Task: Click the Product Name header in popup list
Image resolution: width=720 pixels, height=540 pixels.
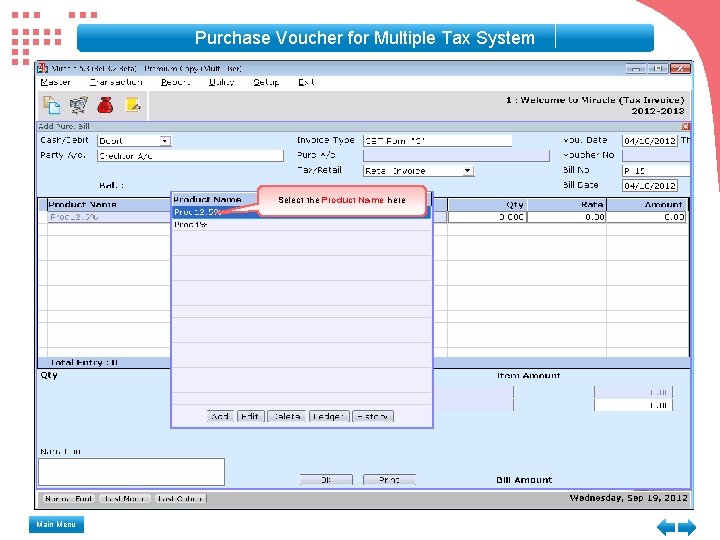Action: pyautogui.click(x=207, y=199)
